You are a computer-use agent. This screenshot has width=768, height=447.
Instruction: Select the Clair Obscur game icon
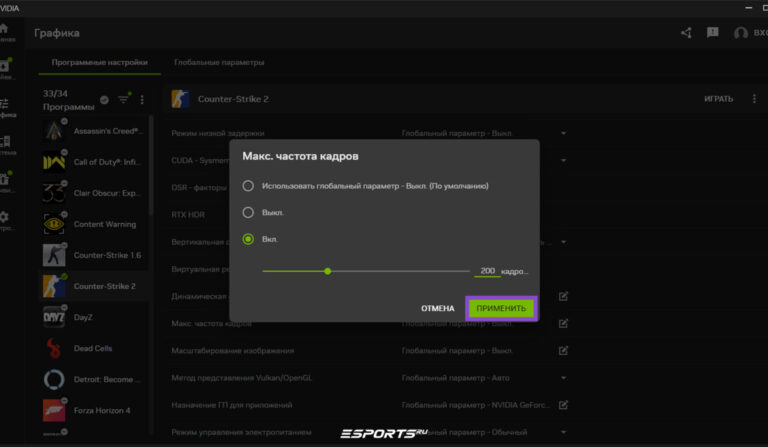click(x=54, y=193)
